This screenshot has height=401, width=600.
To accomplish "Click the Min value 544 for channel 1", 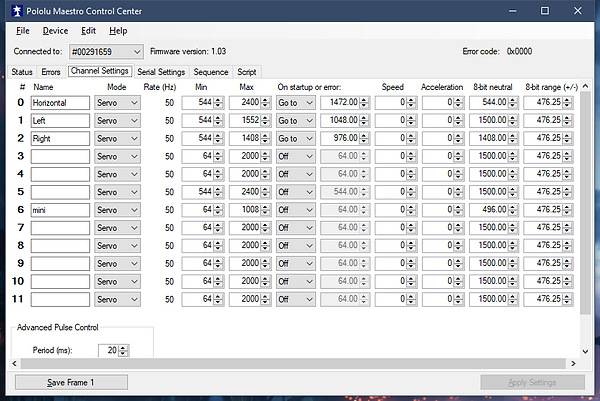I will [205, 120].
